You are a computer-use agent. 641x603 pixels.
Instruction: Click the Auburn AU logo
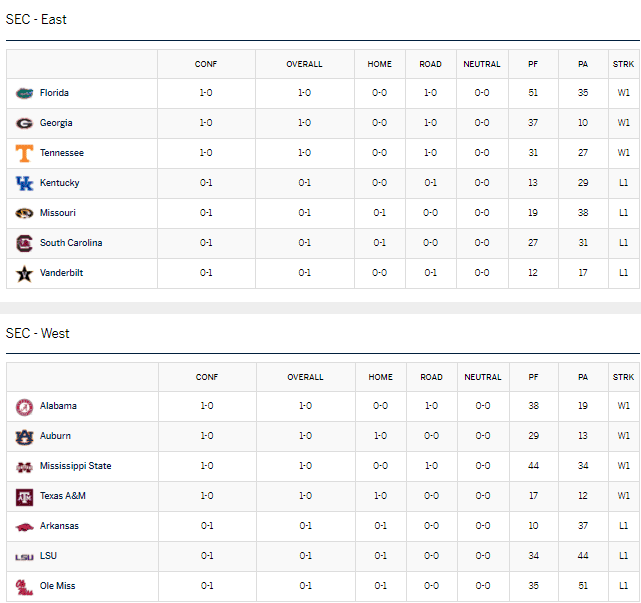24,437
